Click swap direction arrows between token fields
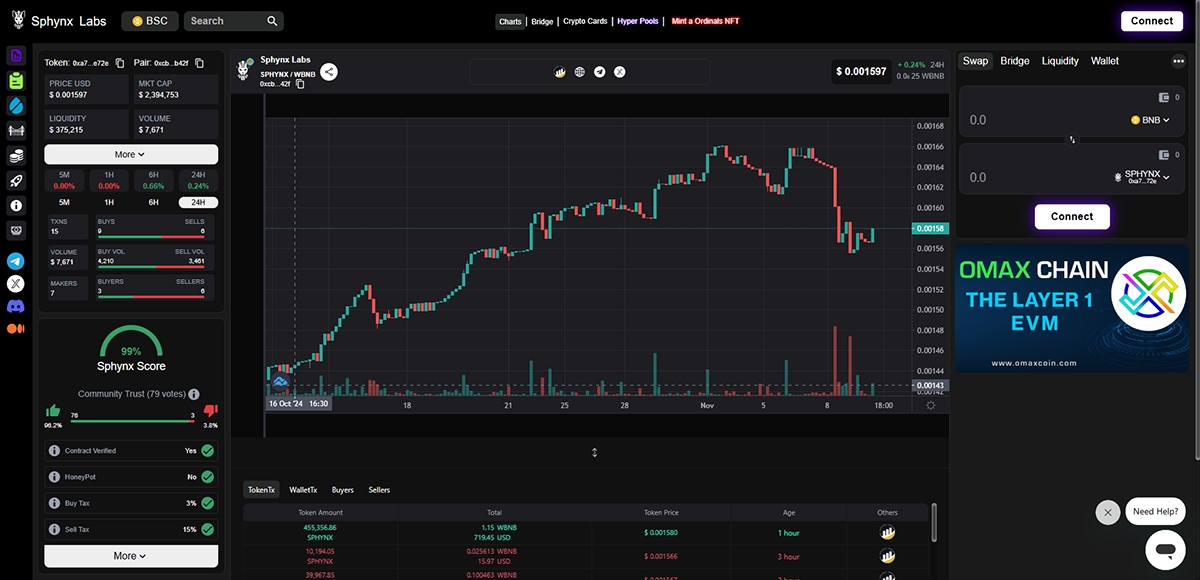The width and height of the screenshot is (1200, 580). [1072, 140]
